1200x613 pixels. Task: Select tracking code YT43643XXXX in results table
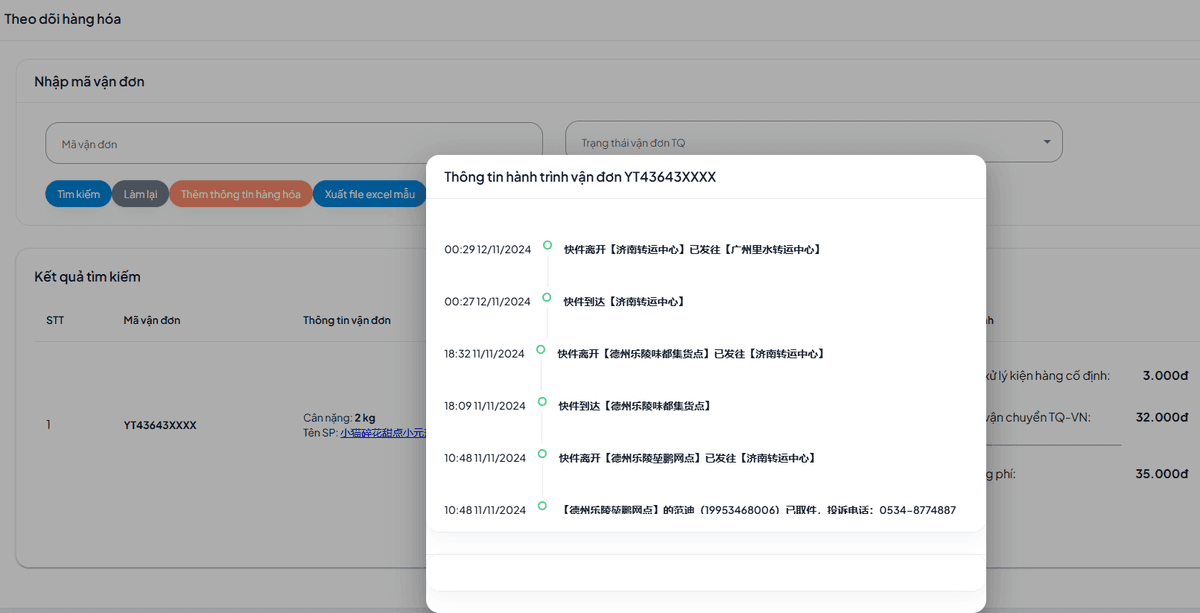tap(160, 425)
